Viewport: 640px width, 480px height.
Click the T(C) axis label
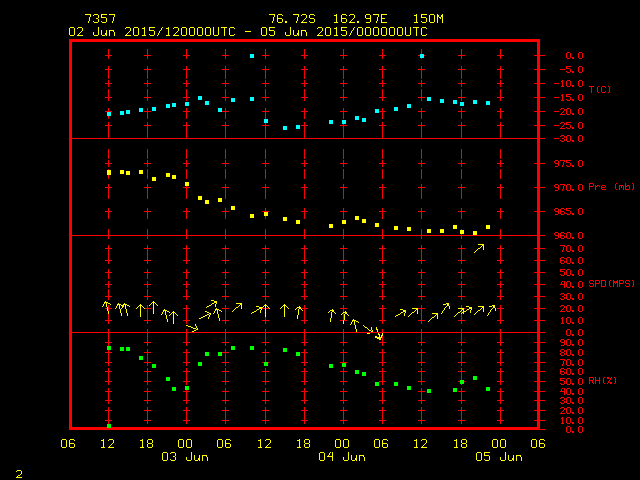coord(600,90)
